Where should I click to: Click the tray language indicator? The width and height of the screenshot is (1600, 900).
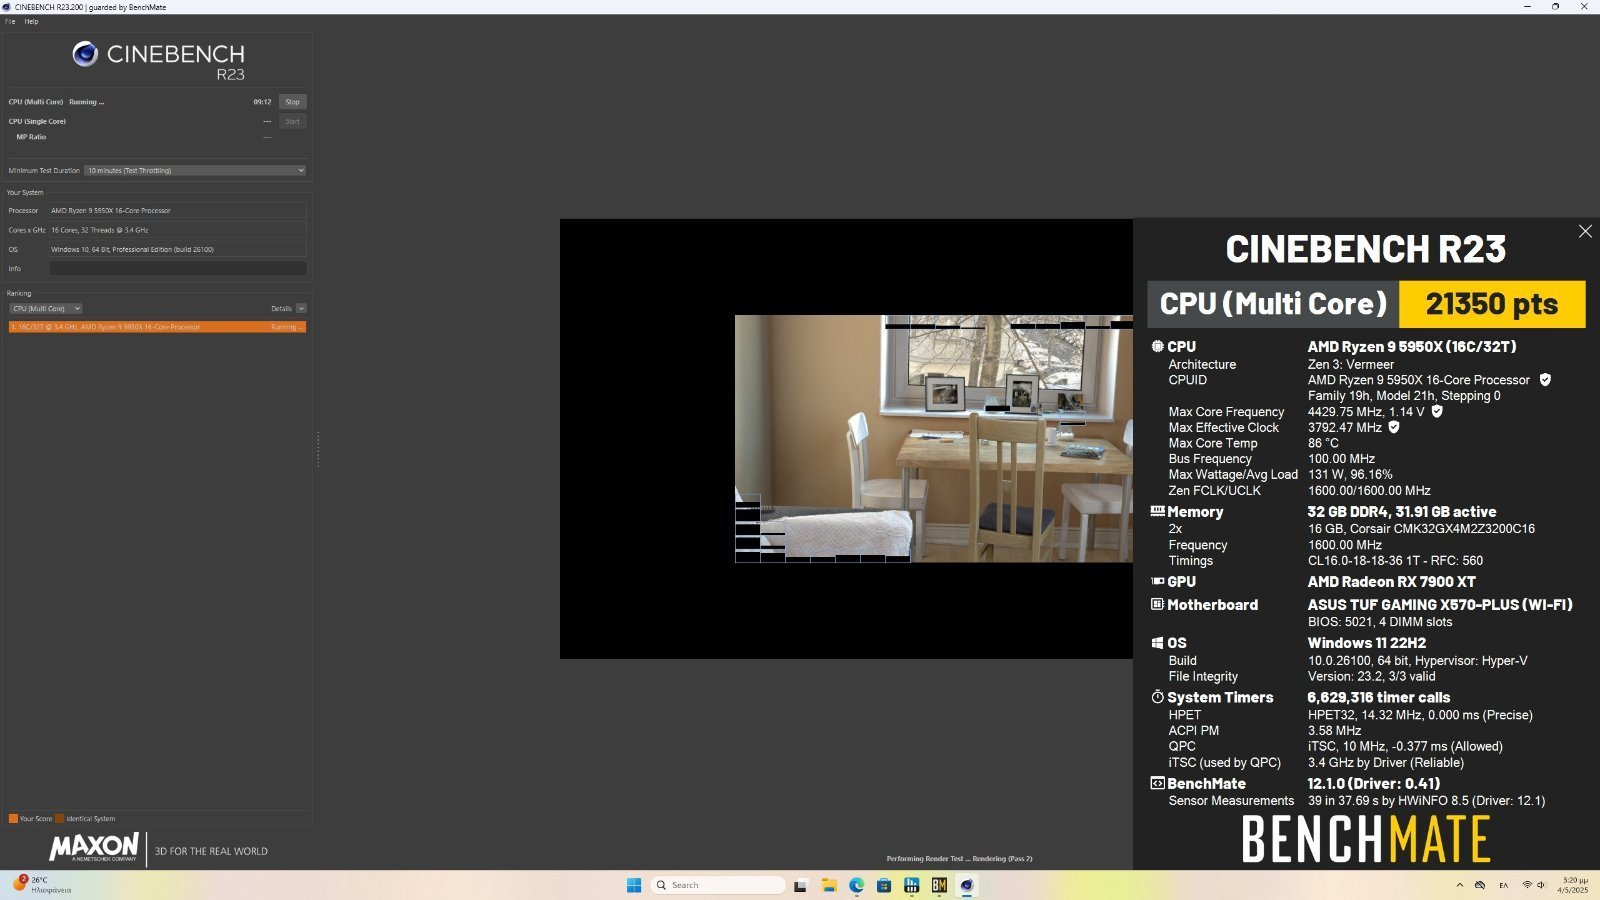[x=1503, y=885]
